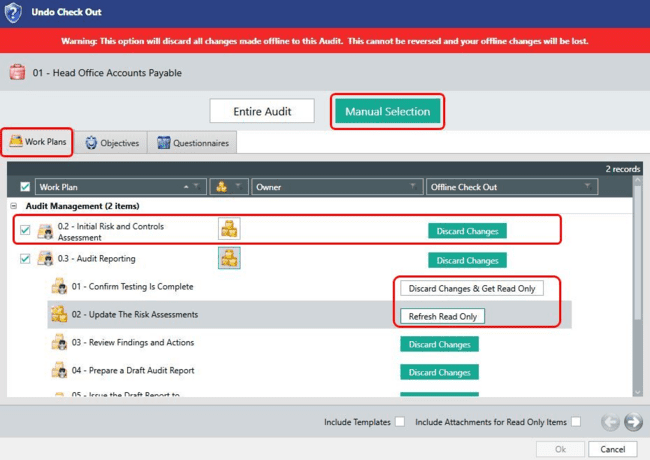Click the next arrow navigation icon
Viewport: 650px width, 460px height.
click(x=633, y=422)
